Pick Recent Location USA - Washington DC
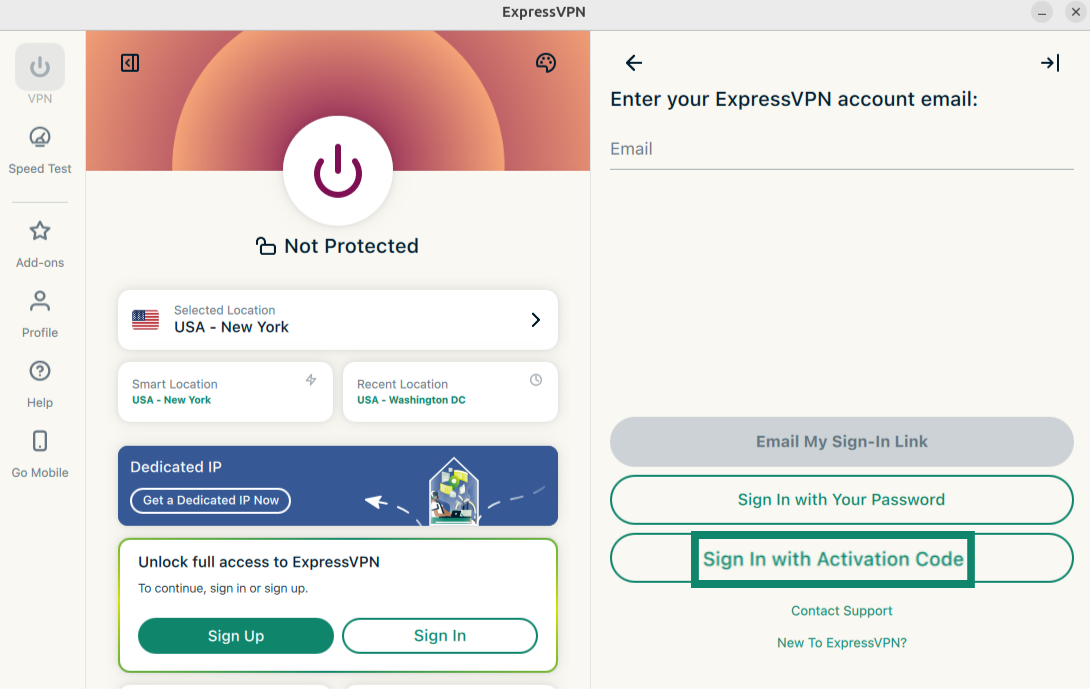The width and height of the screenshot is (1090, 689). click(450, 392)
